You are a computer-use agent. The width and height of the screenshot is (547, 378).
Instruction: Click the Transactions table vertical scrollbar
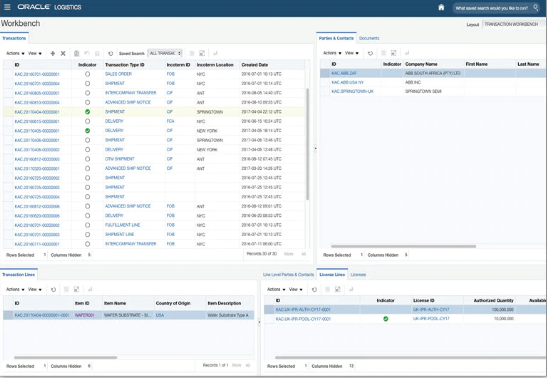pyautogui.click(x=307, y=145)
